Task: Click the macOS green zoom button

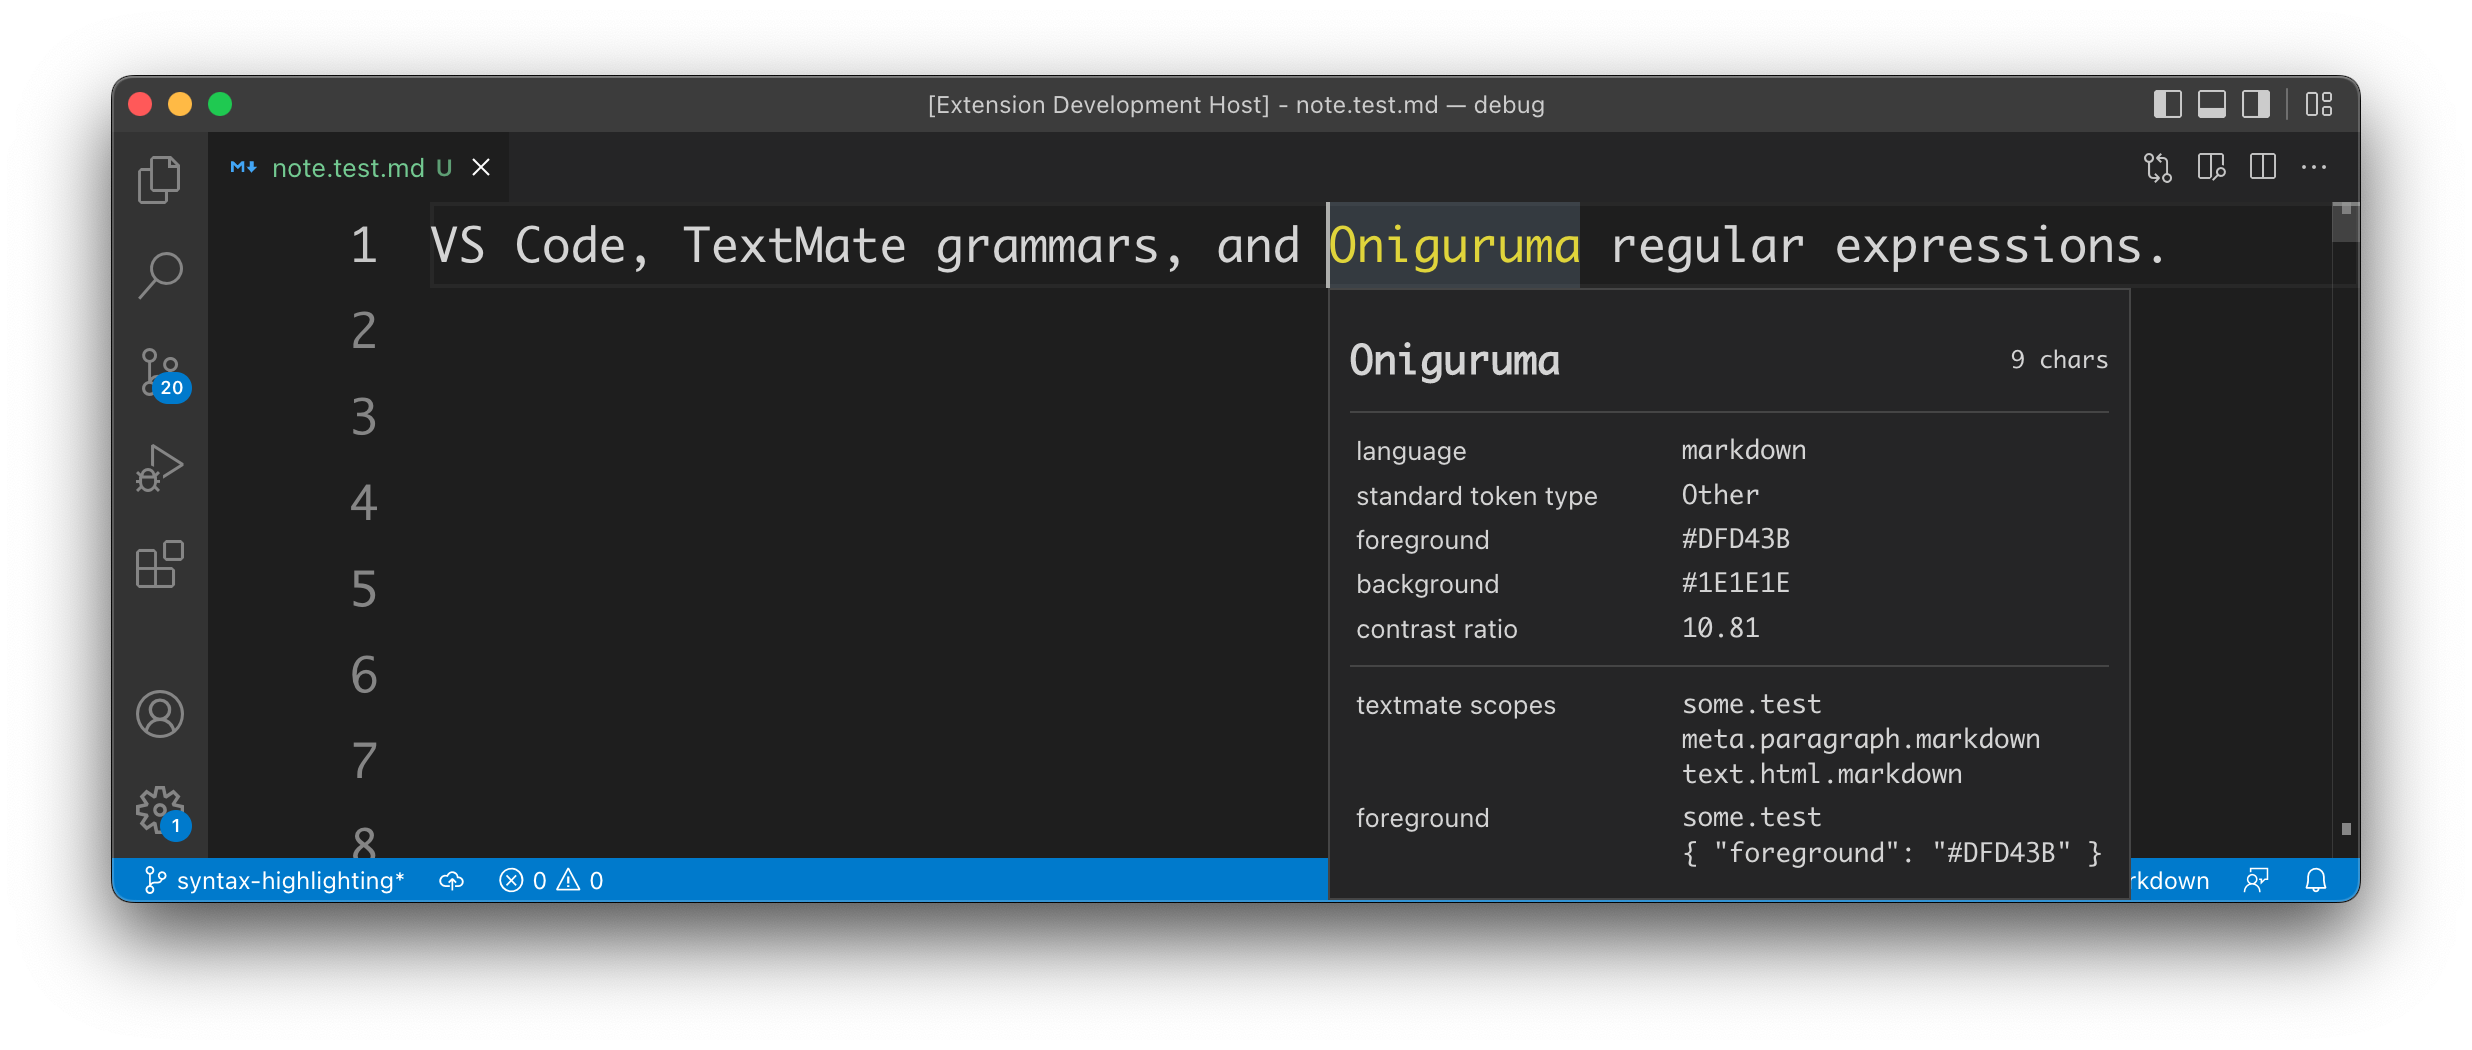Action: [x=220, y=104]
